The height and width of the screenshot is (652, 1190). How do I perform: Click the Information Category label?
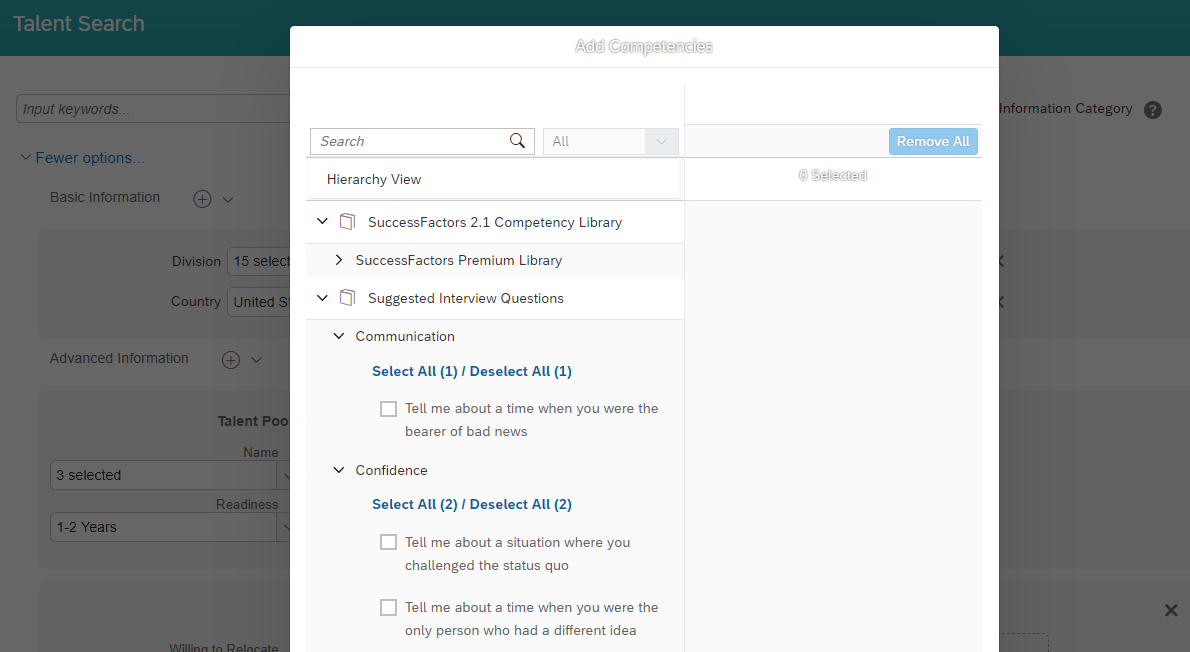[x=1066, y=109]
